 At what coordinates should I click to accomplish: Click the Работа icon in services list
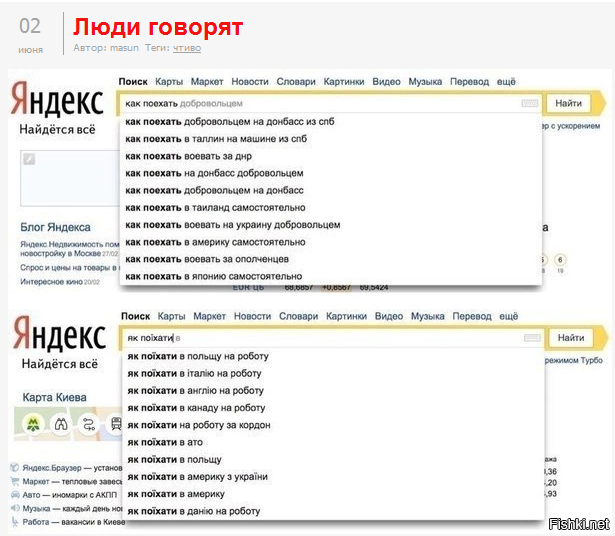[15, 522]
